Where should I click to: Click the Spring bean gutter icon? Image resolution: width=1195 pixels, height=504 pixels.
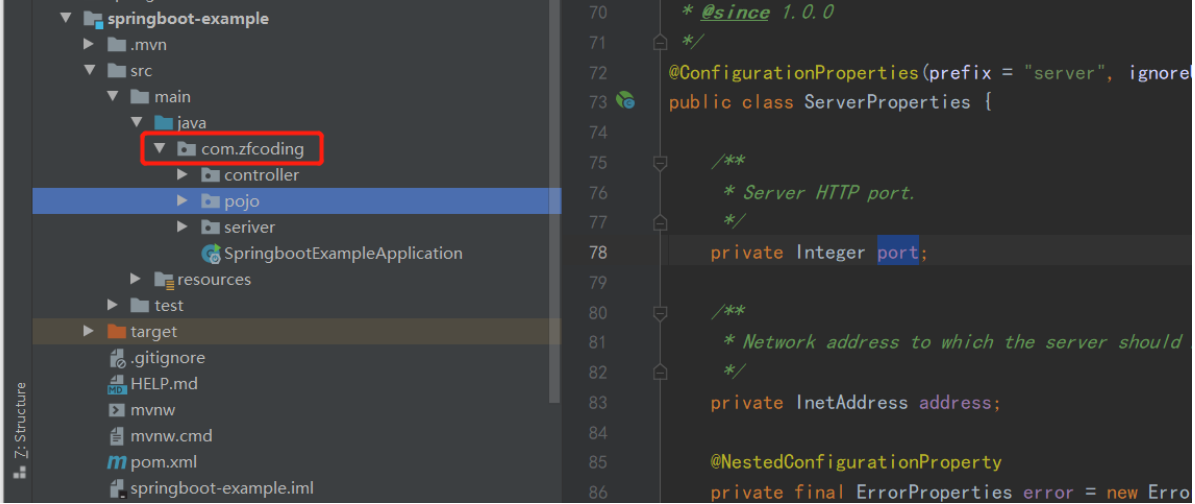626,101
